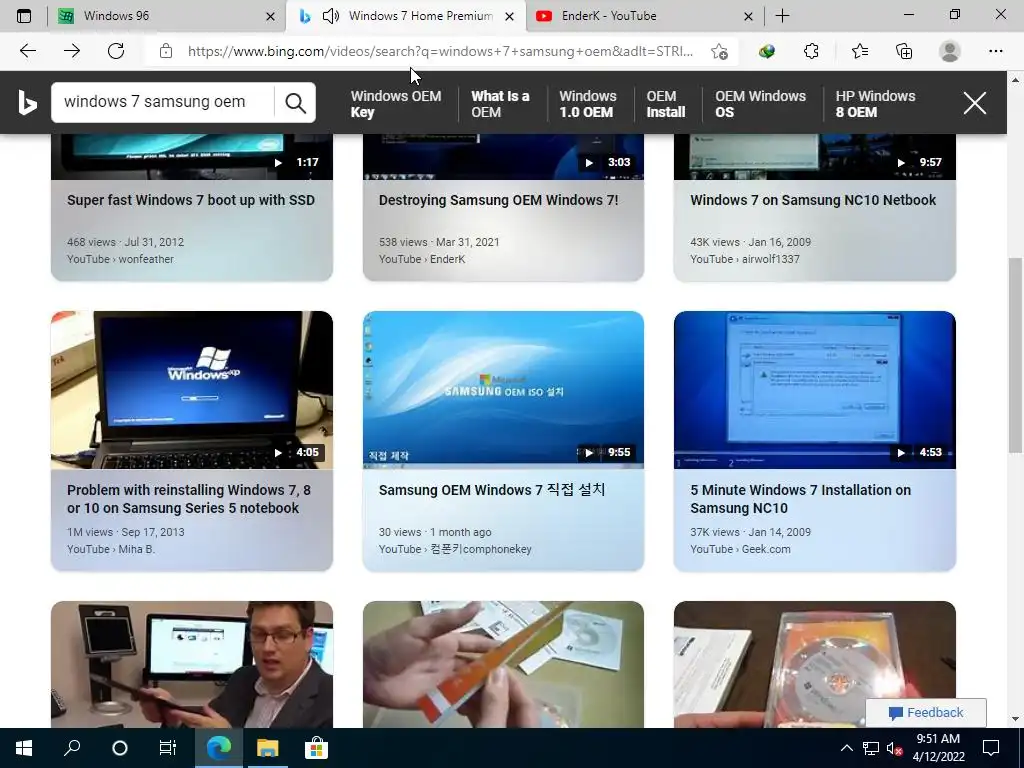
Task: Select the Windows 1.0 OEM suggestion
Action: point(587,103)
